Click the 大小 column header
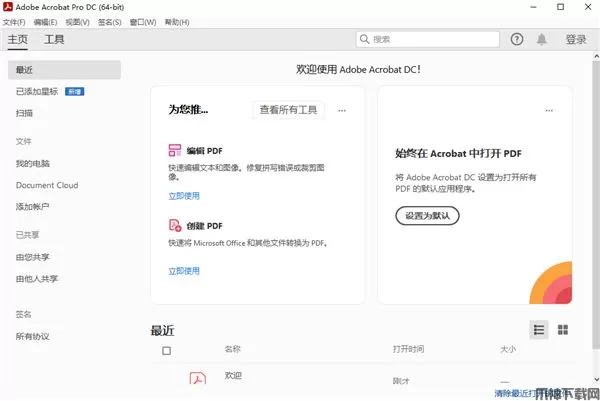Viewport: 600px width, 401px height. coord(508,349)
